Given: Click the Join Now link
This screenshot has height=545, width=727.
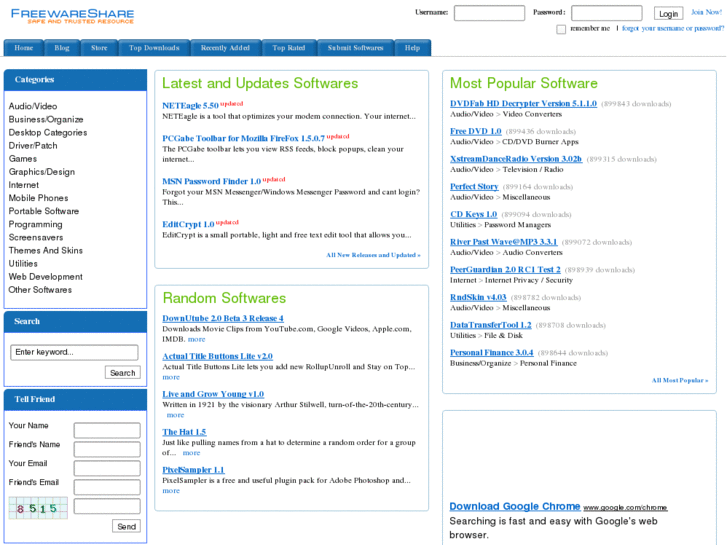Looking at the screenshot, I should tap(706, 12).
